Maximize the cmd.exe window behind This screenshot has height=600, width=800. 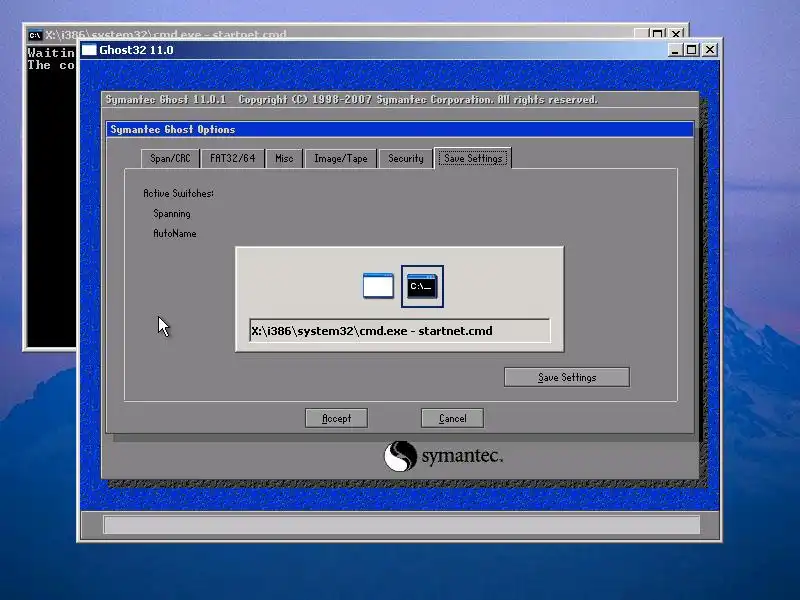pyautogui.click(x=658, y=34)
